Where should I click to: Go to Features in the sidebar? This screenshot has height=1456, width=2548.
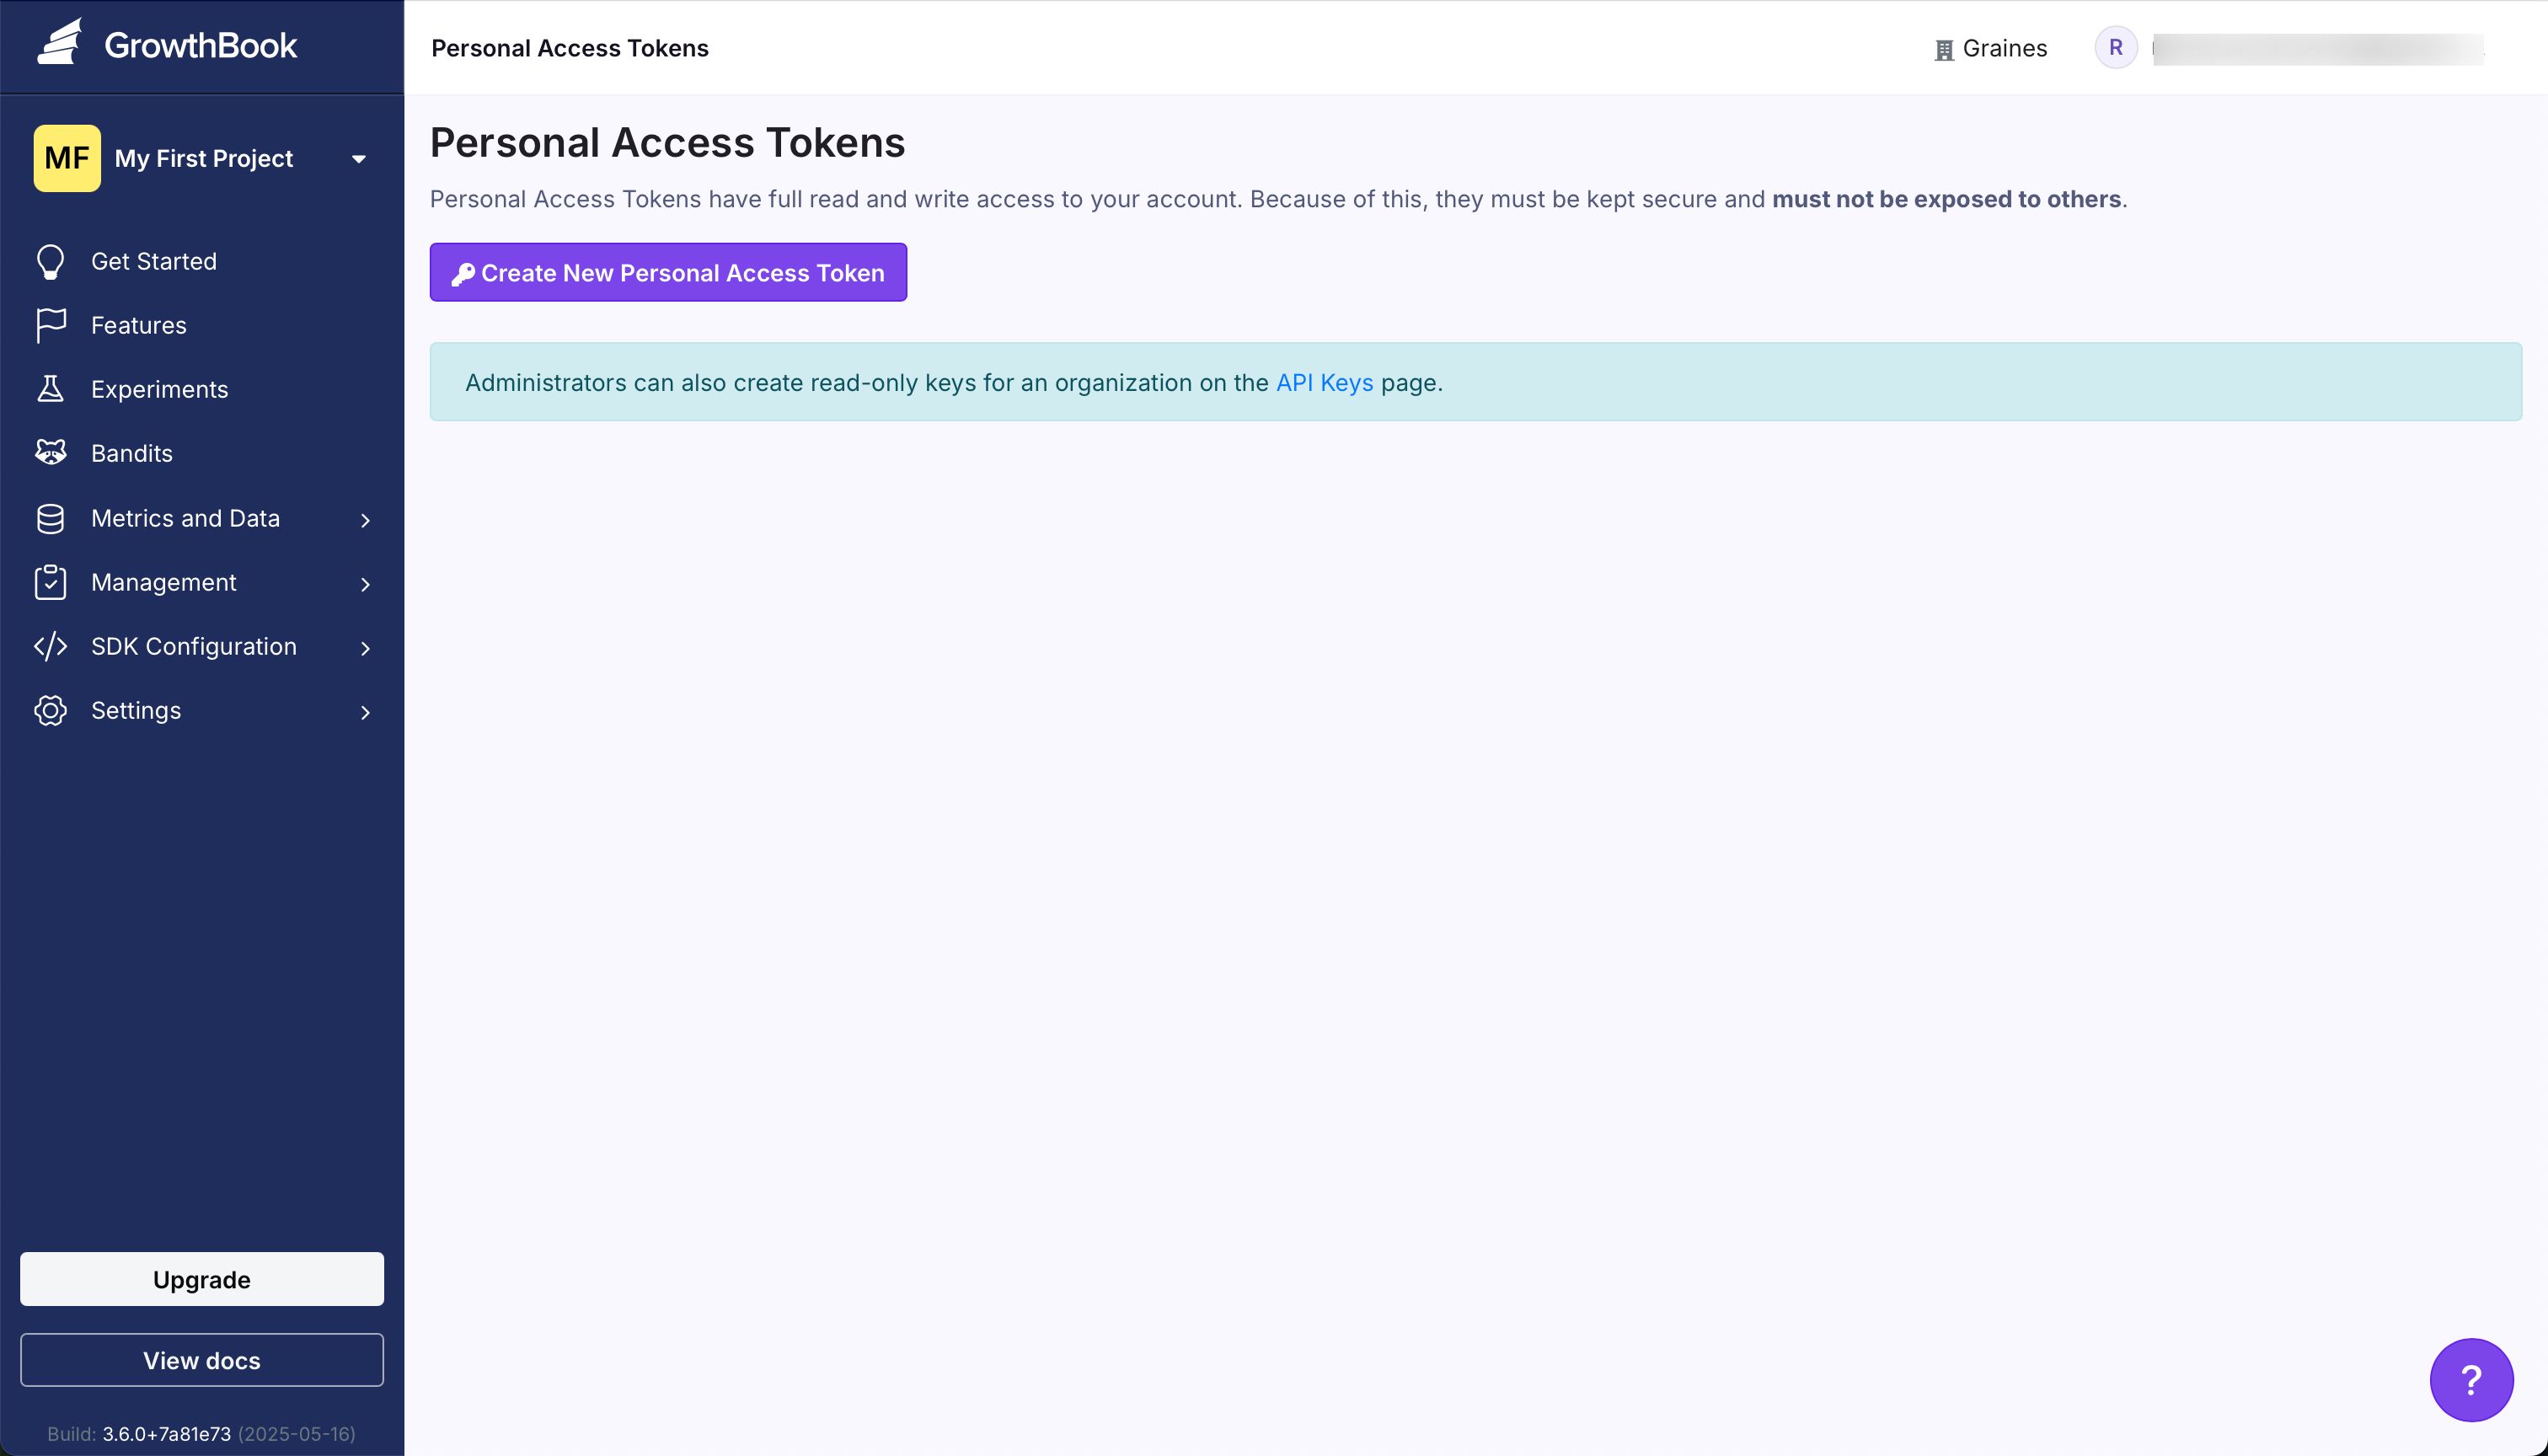[x=139, y=325]
